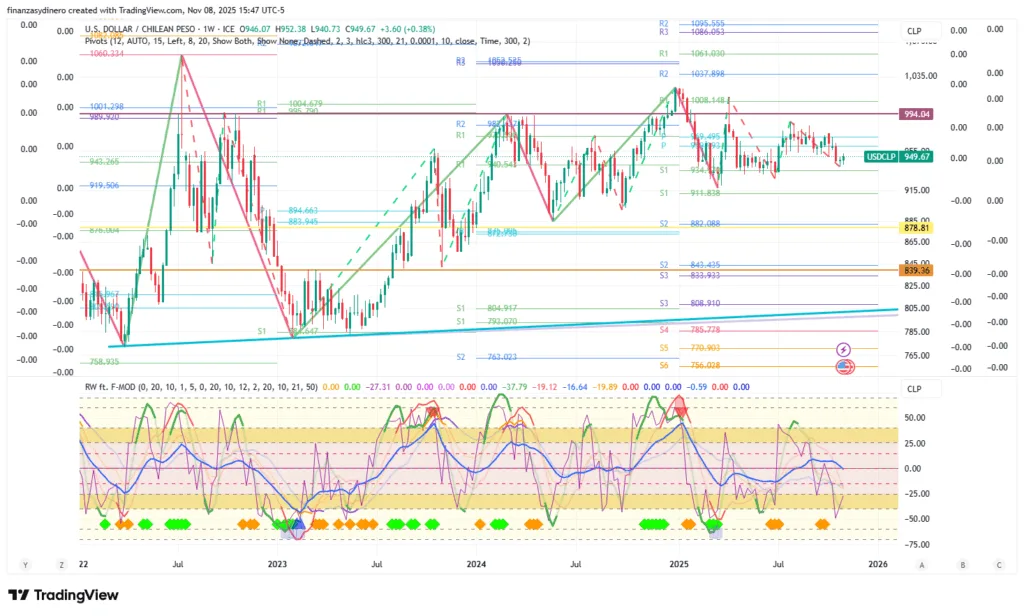Image resolution: width=1024 pixels, height=616 pixels.
Task: Click the C scale button at bottom right
Action: click(1000, 564)
